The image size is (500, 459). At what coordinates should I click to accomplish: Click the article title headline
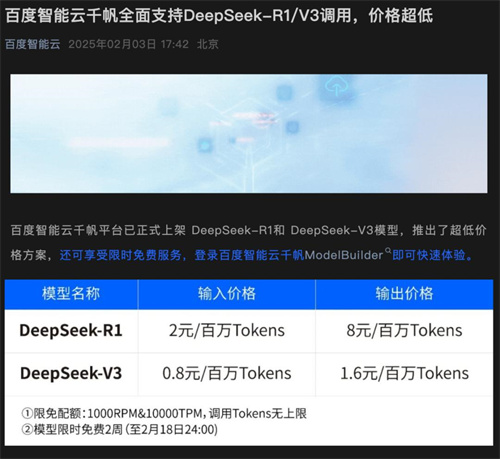219,16
